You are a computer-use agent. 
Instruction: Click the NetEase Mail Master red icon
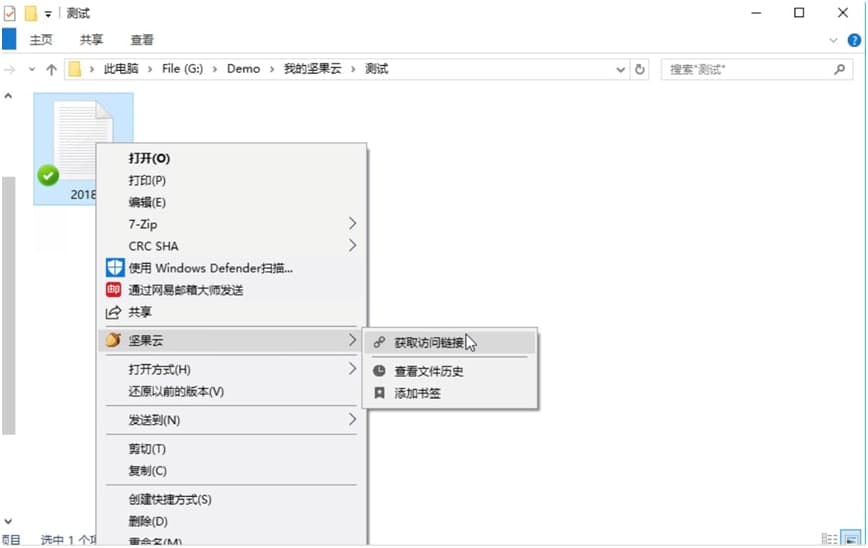pos(113,289)
